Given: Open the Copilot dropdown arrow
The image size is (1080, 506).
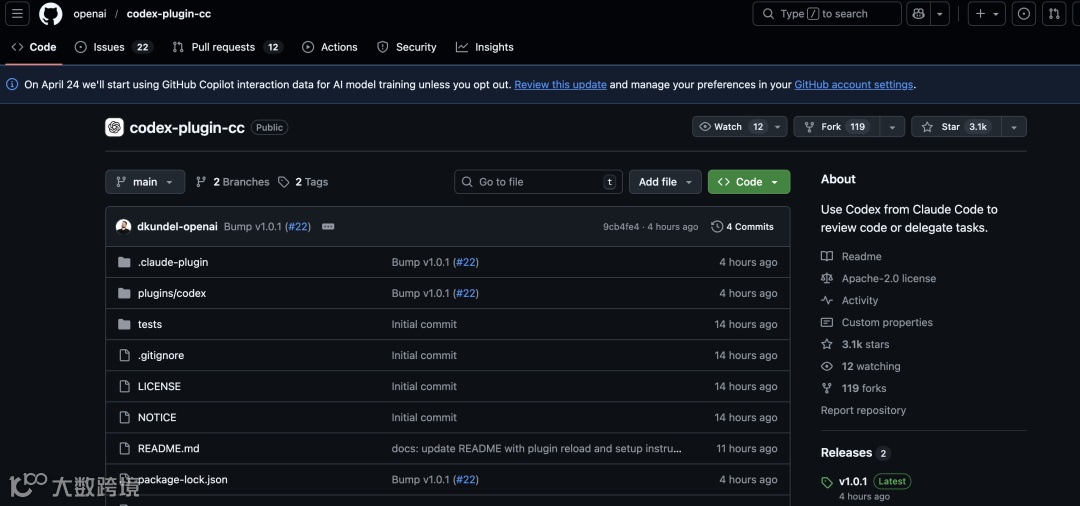Looking at the screenshot, I should pyautogui.click(x=940, y=14).
